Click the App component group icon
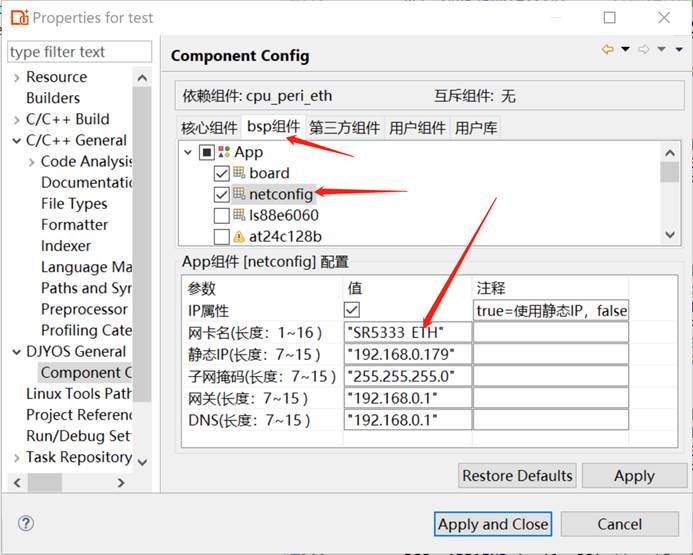 [x=224, y=152]
